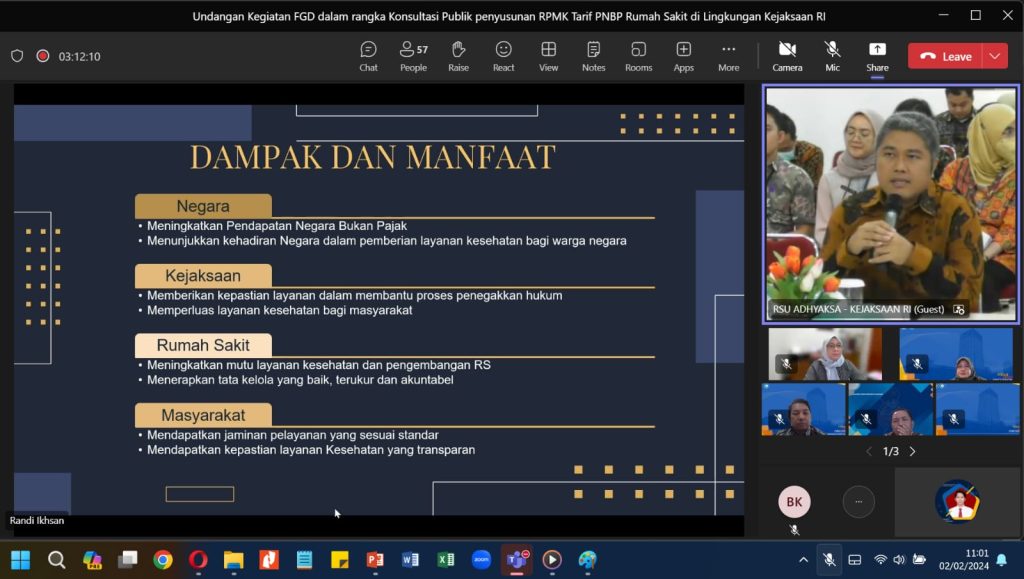Open the React emoji options

coord(503,56)
